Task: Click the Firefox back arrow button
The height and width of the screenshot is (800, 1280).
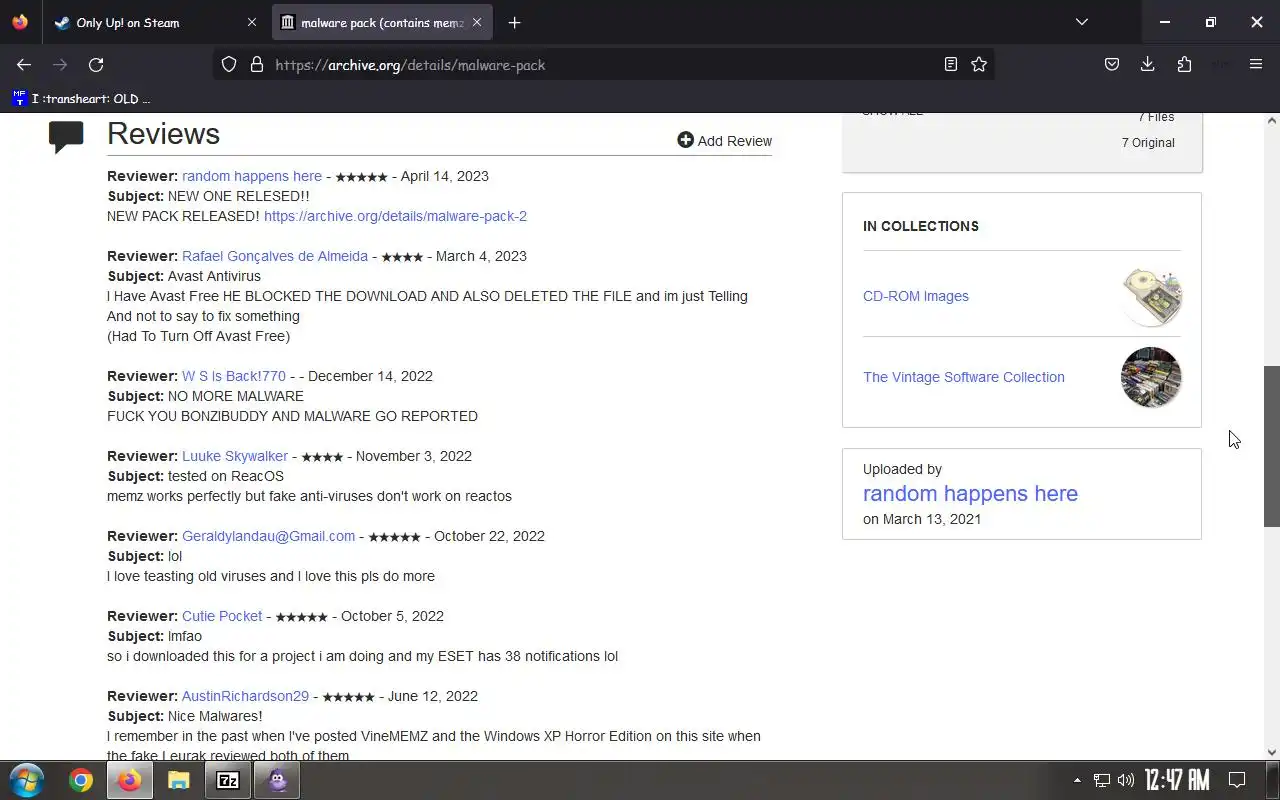Action: pos(24,64)
